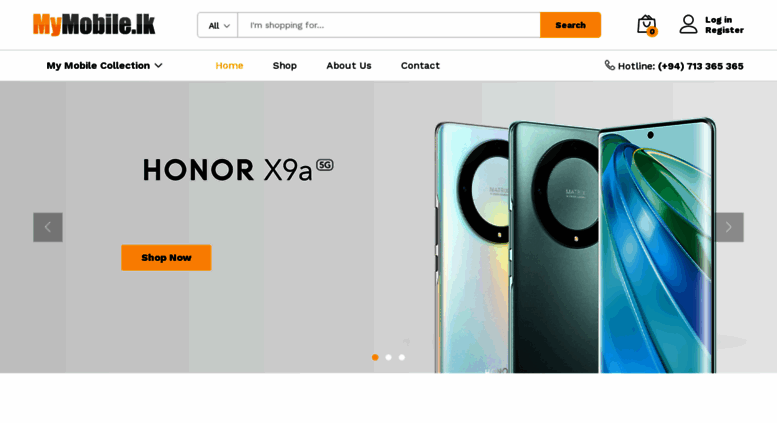Click the cart item count badge
Viewport: 777px width, 423px height.
(x=652, y=32)
